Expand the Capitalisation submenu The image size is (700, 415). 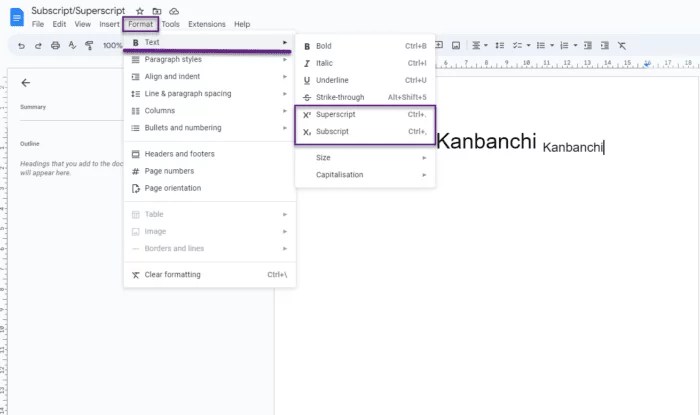pos(365,174)
